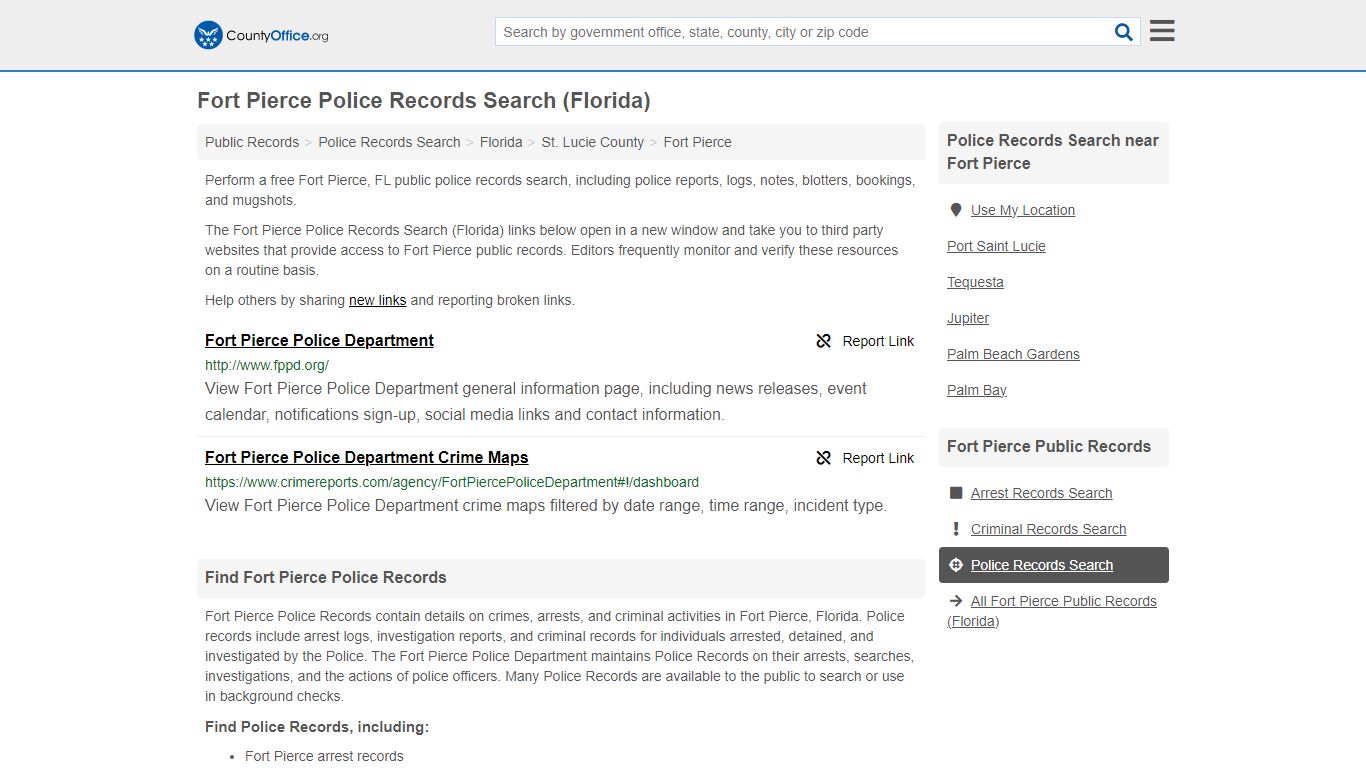Viewport: 1366px width, 768px height.
Task: Click Police Records Search near Fort Pierce heading
Action: (1053, 152)
